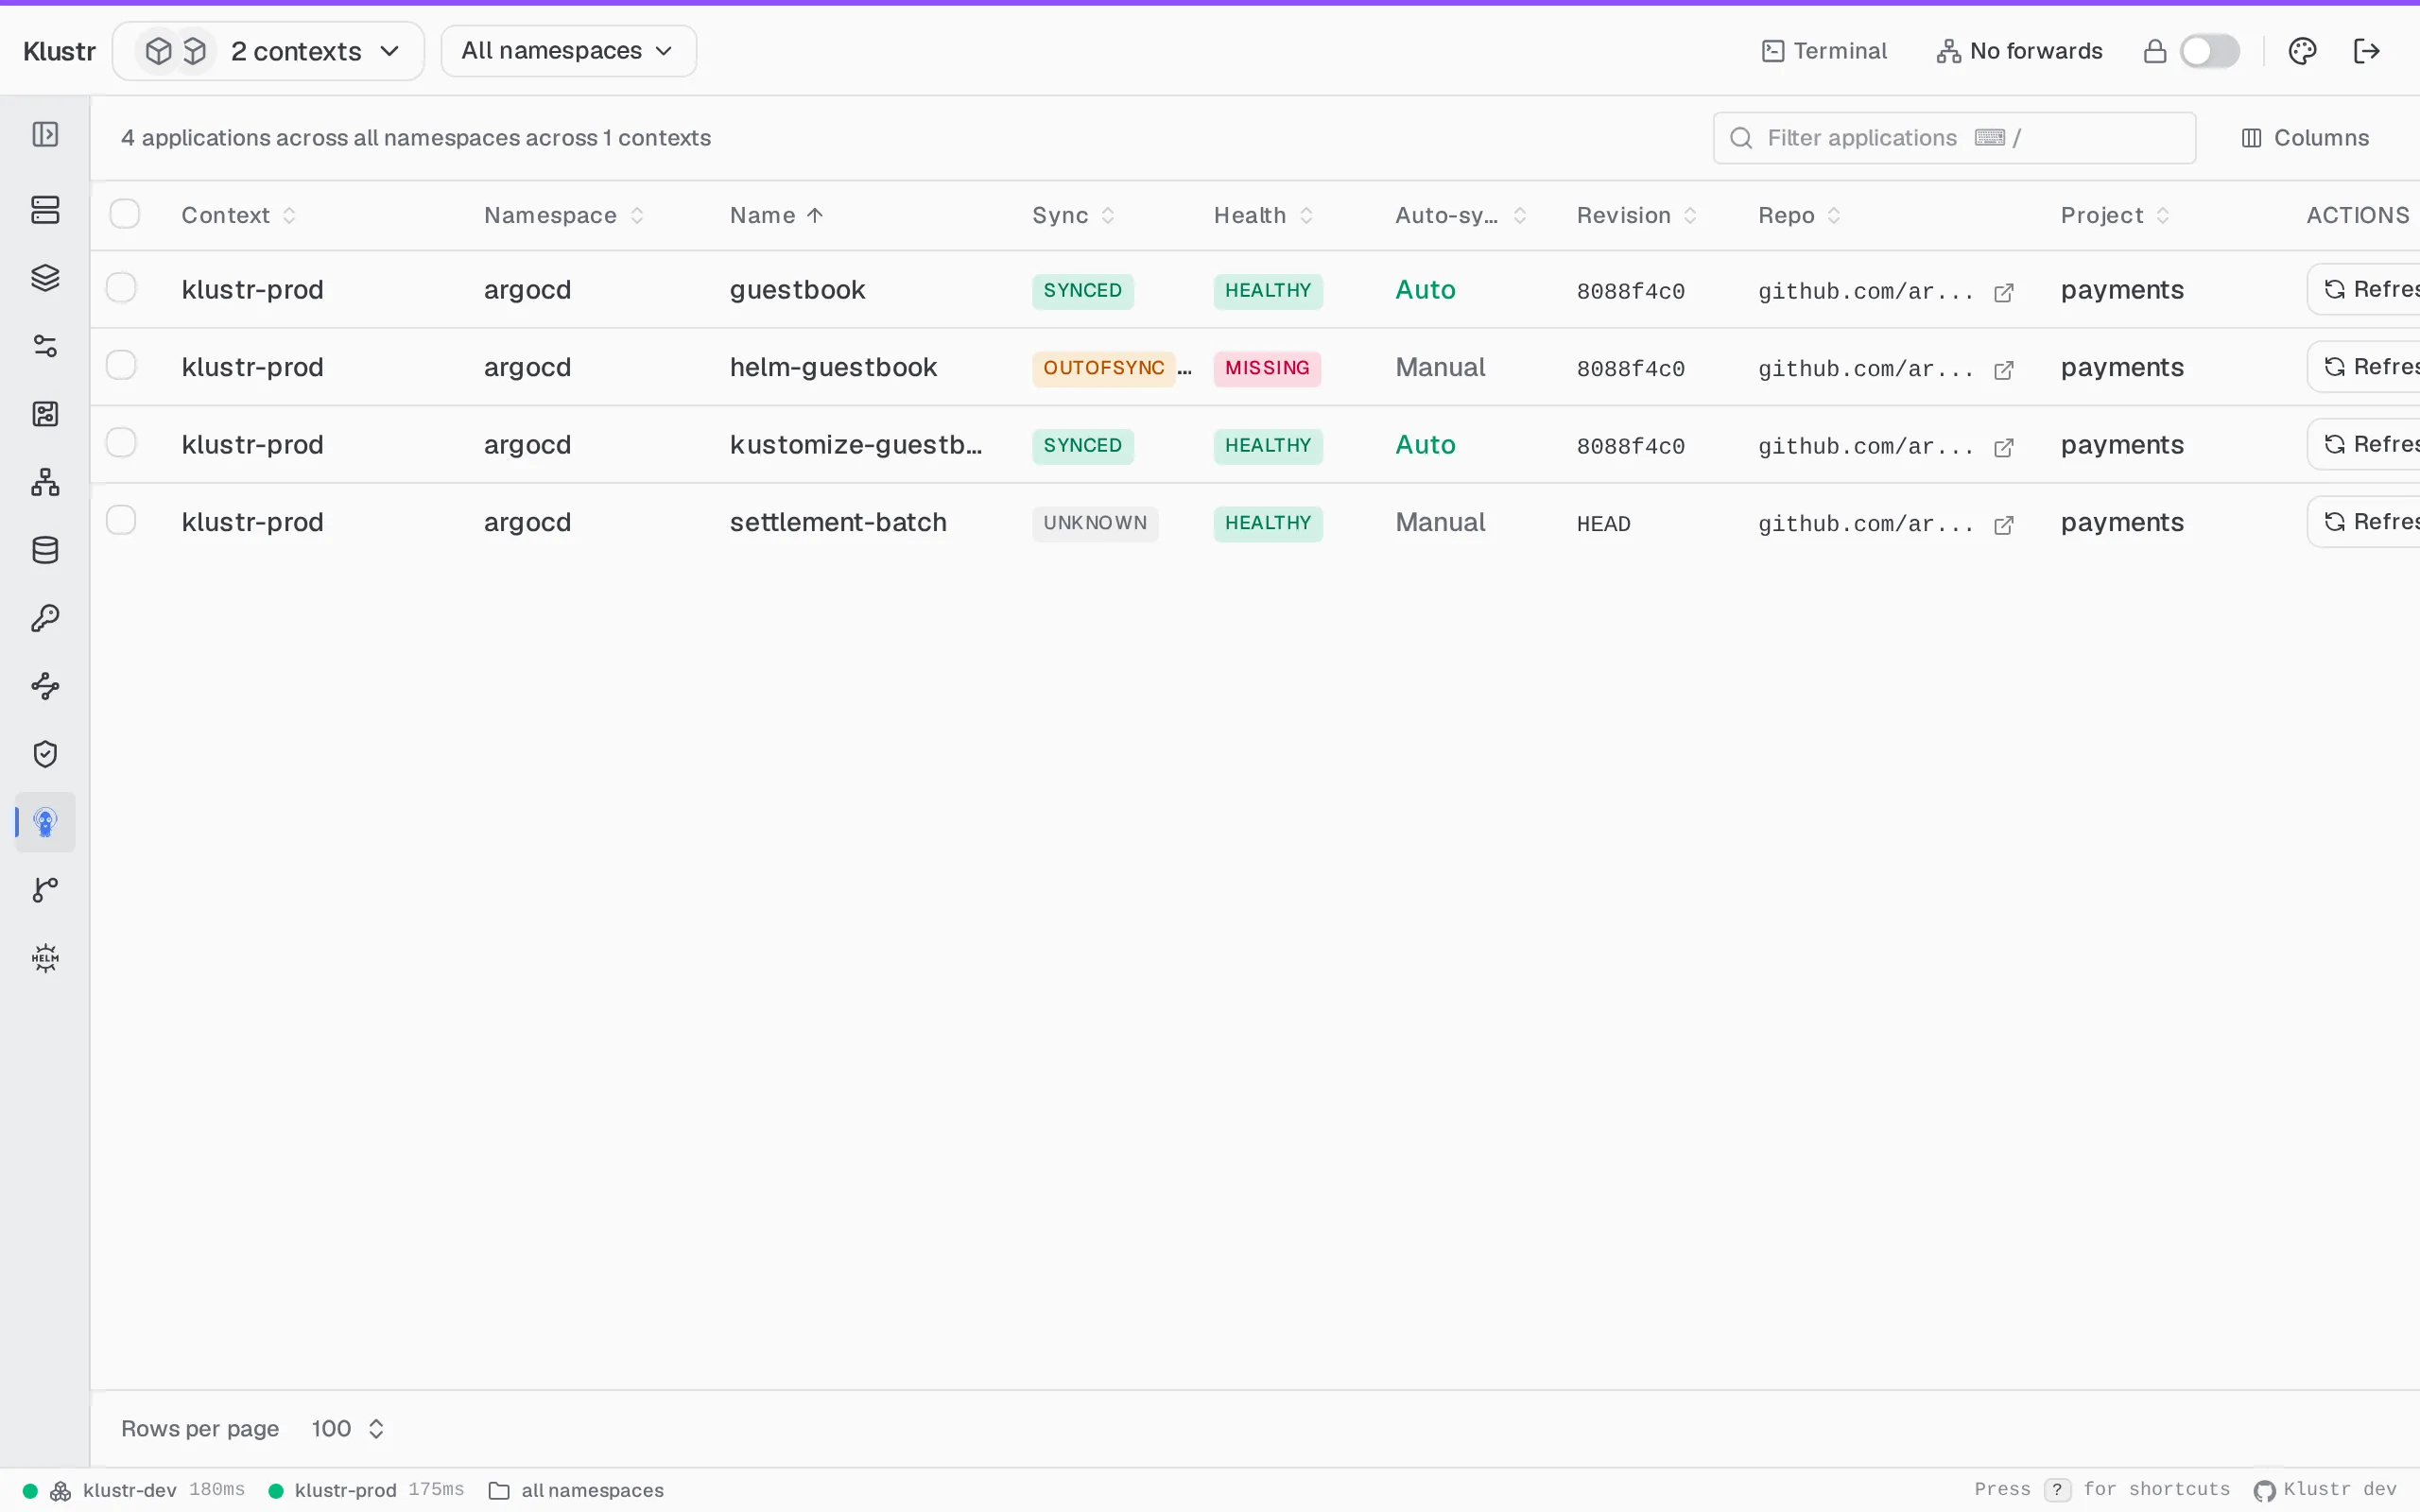2420x1512 pixels.
Task: Collapse the sidebar panel icon
Action: [45, 134]
